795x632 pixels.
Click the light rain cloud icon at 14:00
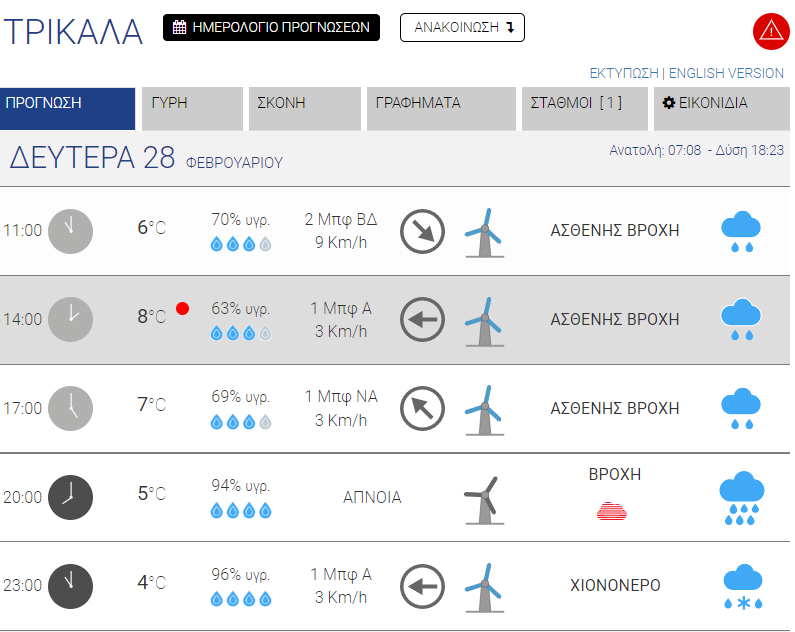(x=741, y=320)
